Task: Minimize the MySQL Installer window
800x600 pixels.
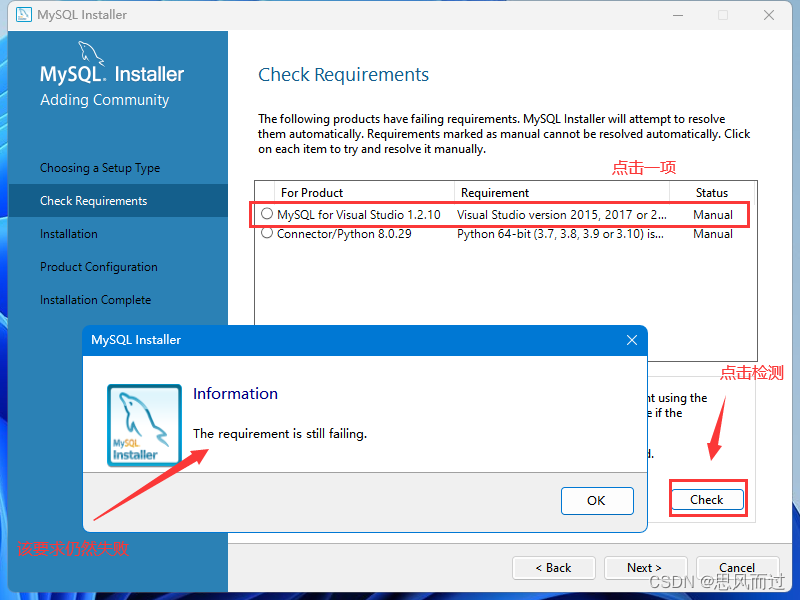Action: point(678,15)
